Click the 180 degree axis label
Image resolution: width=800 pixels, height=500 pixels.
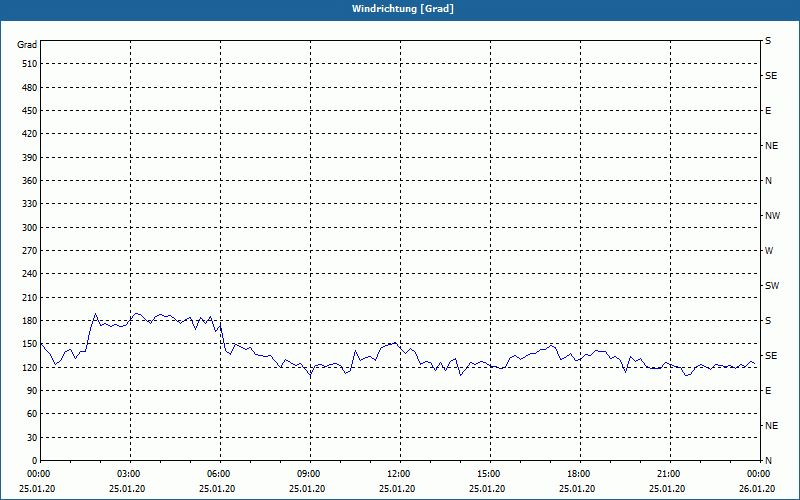tap(30, 320)
